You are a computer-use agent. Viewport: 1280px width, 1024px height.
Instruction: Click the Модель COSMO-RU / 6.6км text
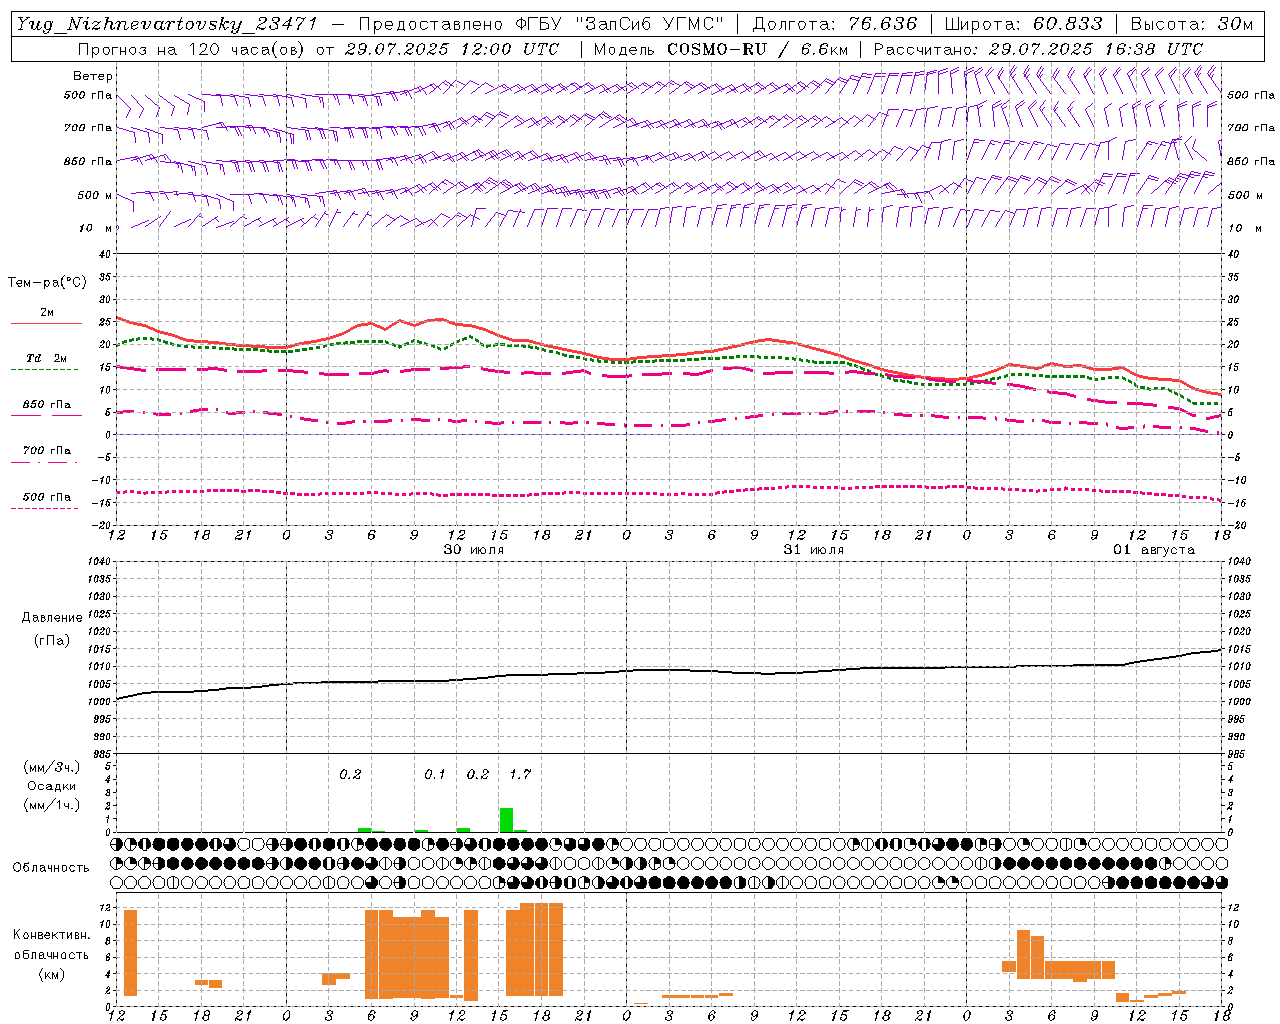pyautogui.click(x=721, y=49)
